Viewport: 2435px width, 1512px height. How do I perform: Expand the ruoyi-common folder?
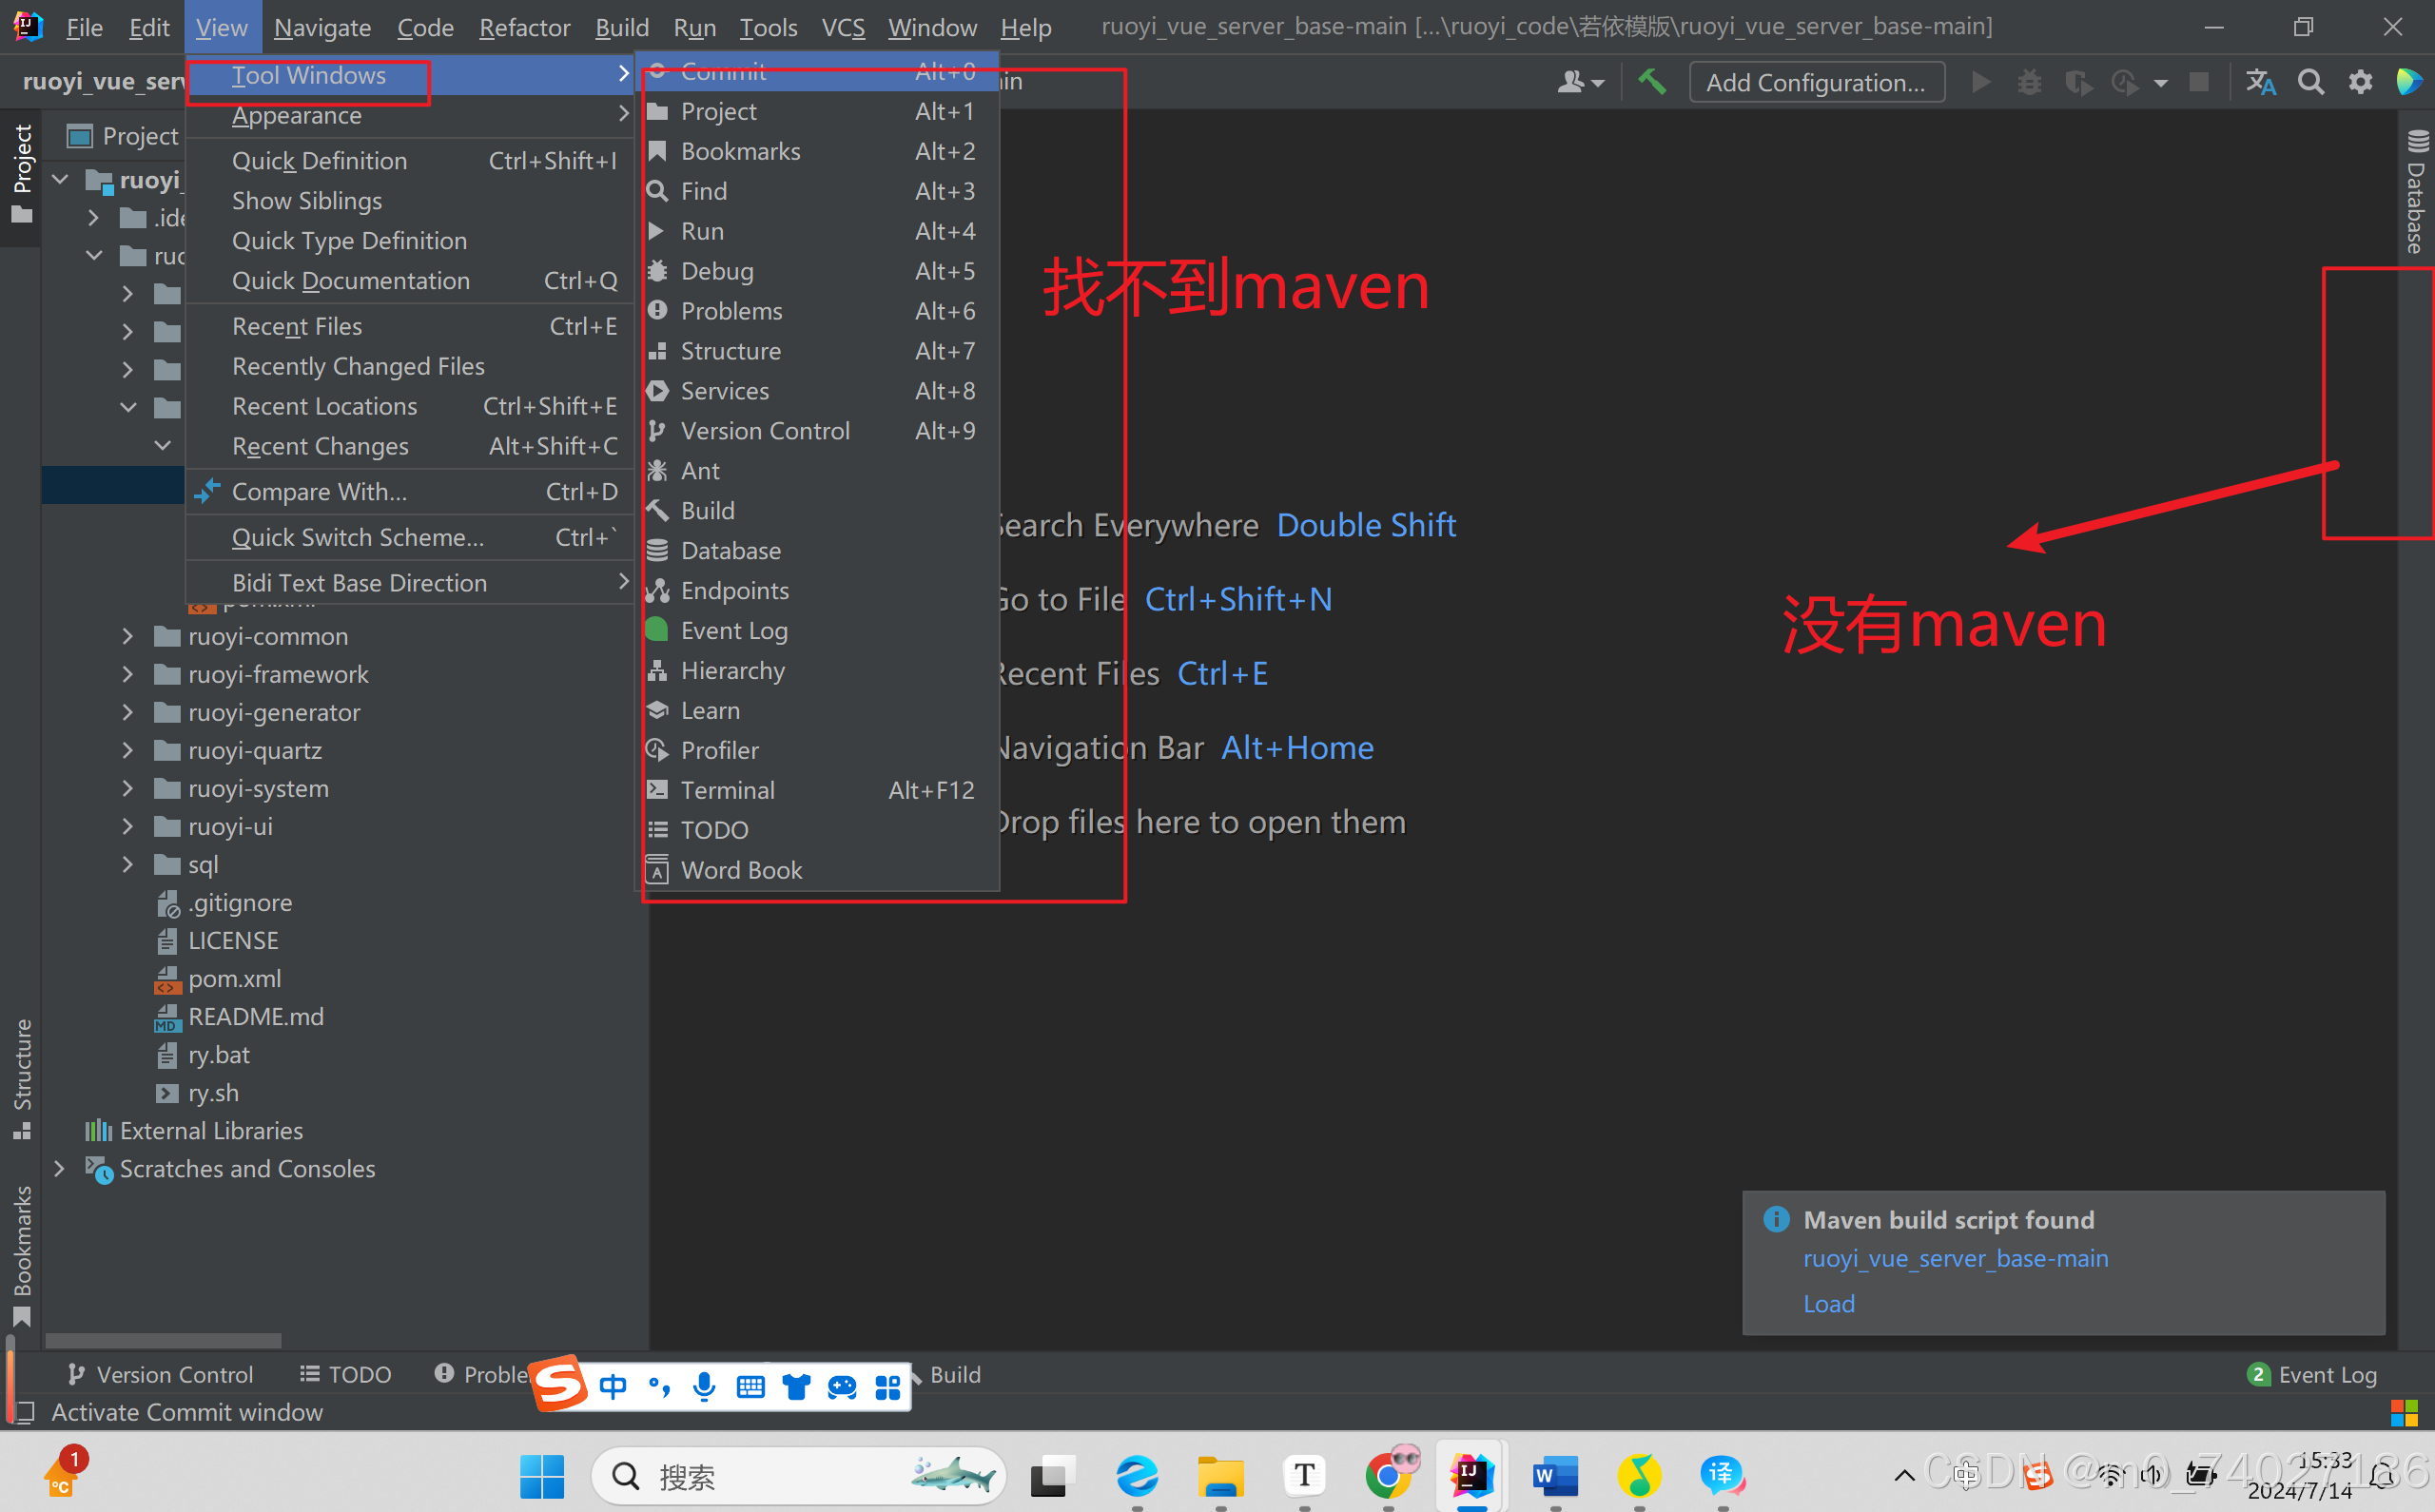click(127, 636)
